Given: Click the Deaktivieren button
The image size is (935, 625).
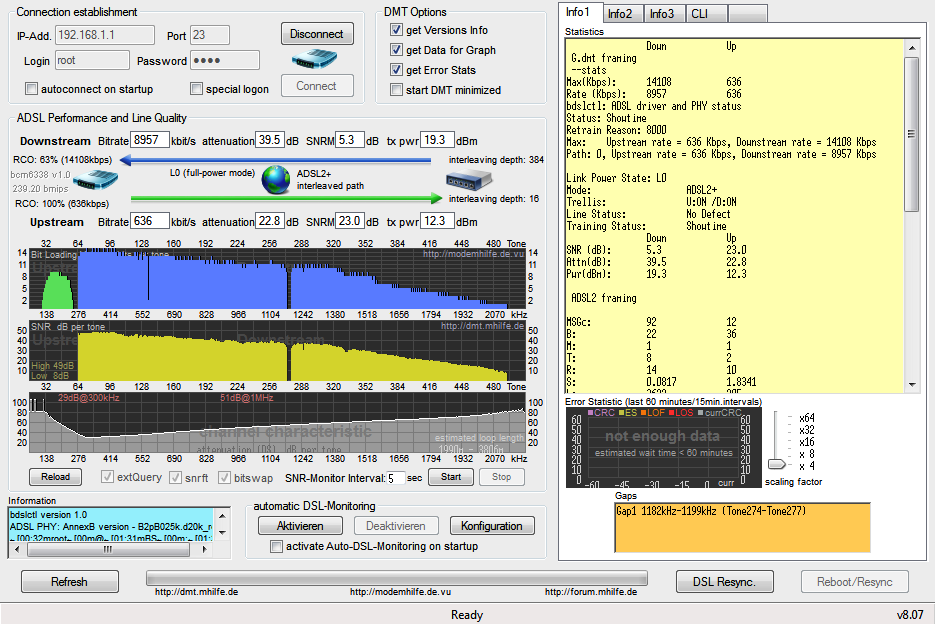Looking at the screenshot, I should point(396,526).
